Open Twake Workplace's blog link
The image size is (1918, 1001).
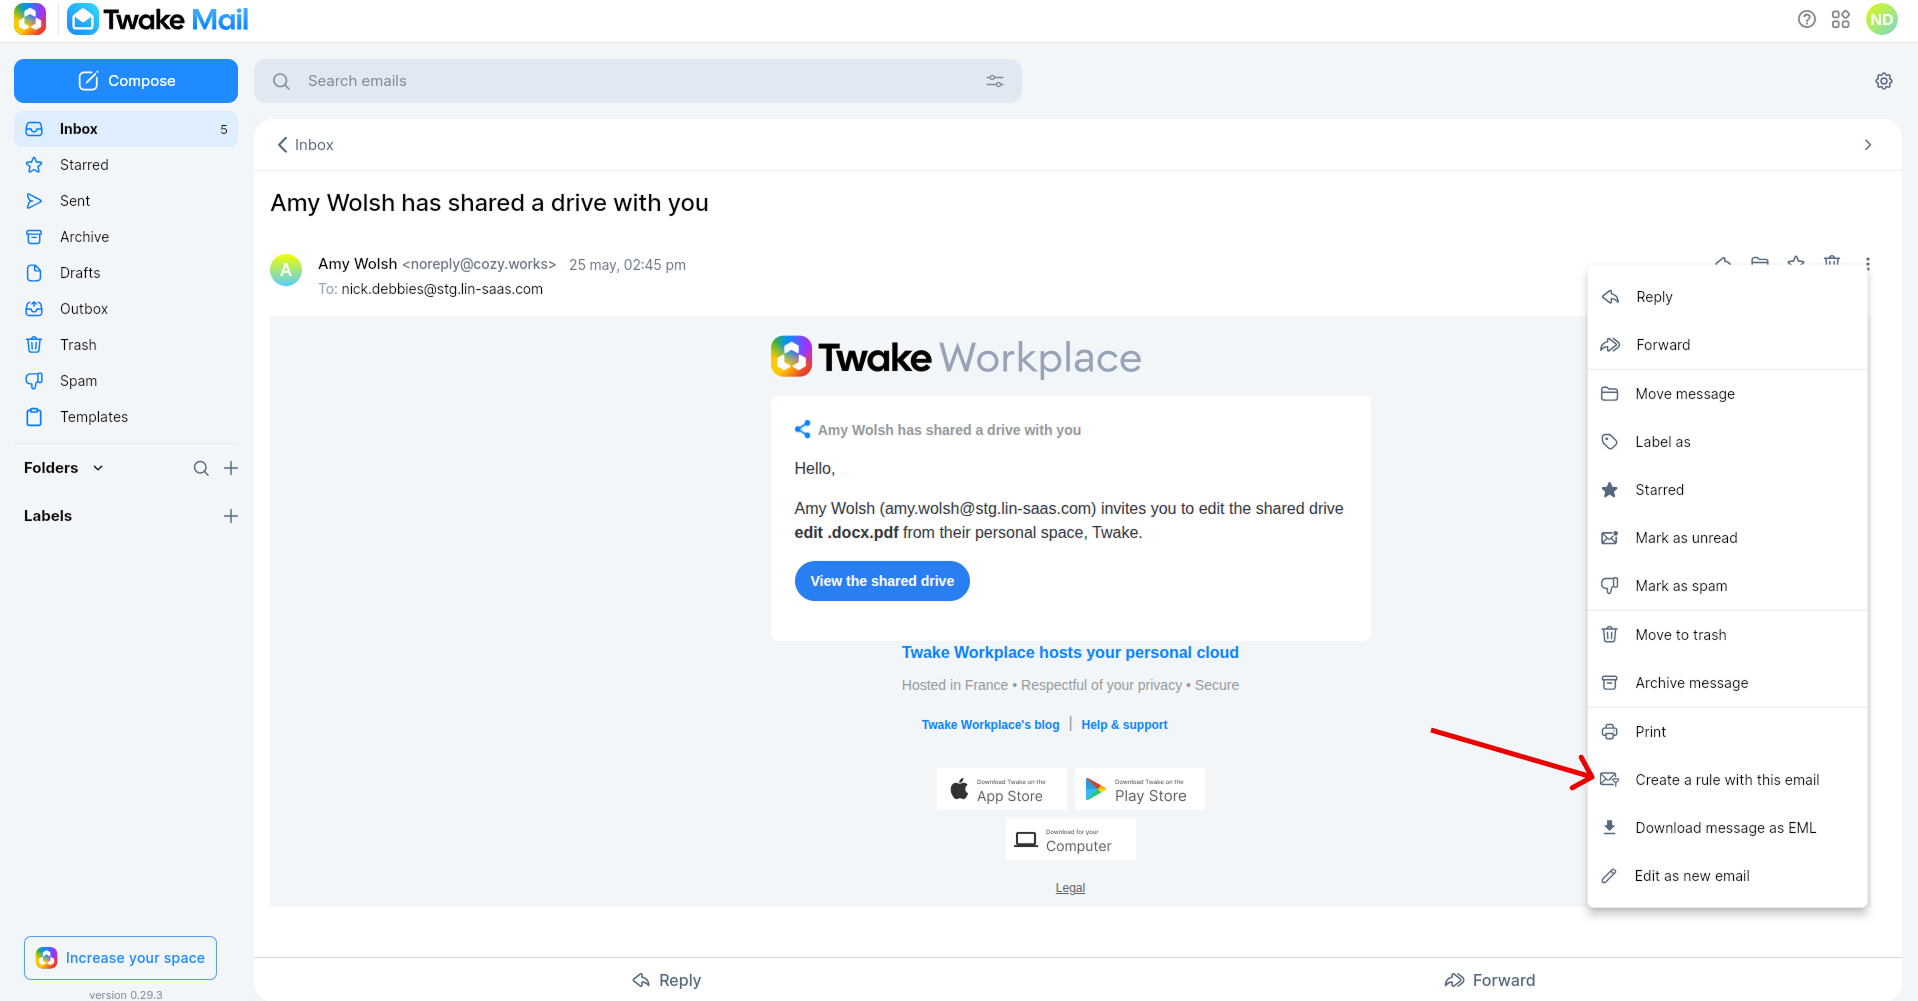coord(990,725)
